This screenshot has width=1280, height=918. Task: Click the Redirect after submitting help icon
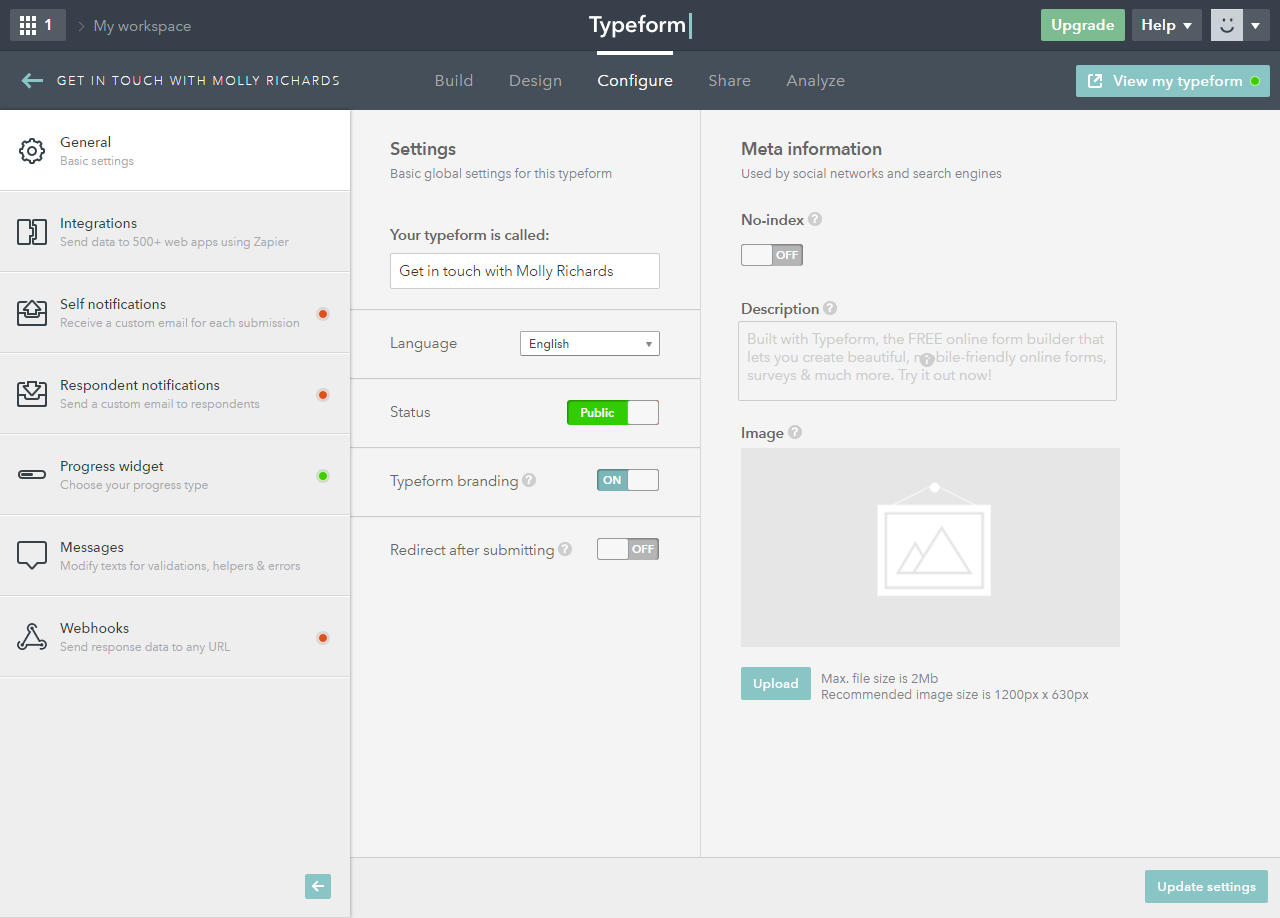pyautogui.click(x=565, y=549)
